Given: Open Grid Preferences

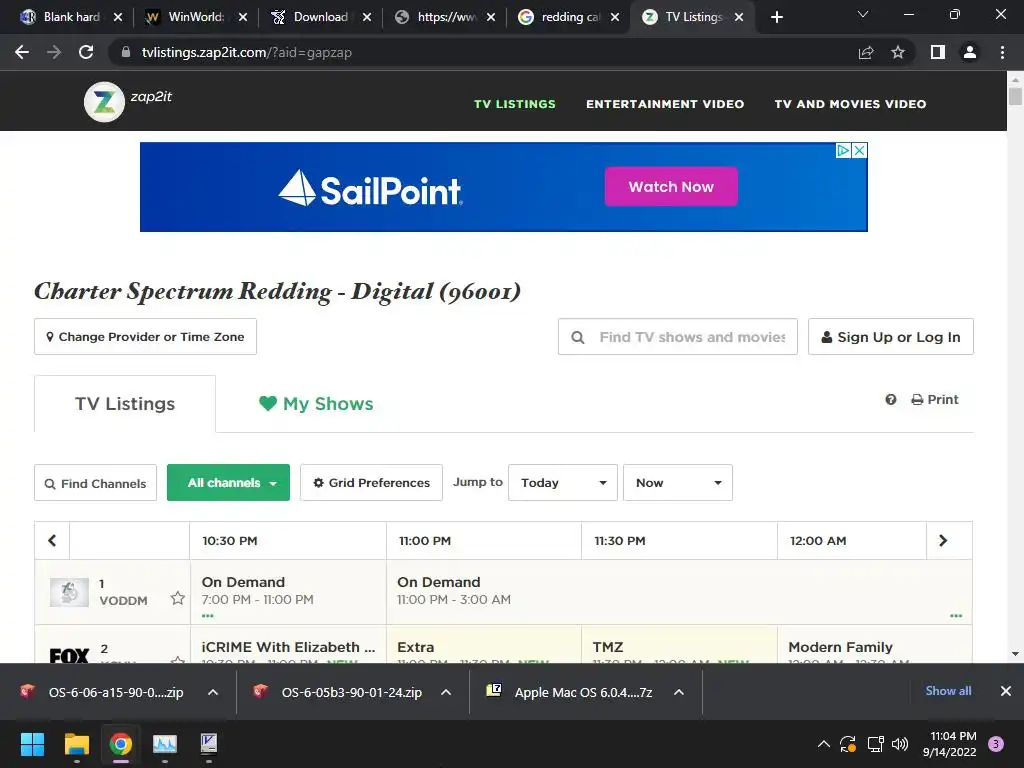Looking at the screenshot, I should coord(371,483).
